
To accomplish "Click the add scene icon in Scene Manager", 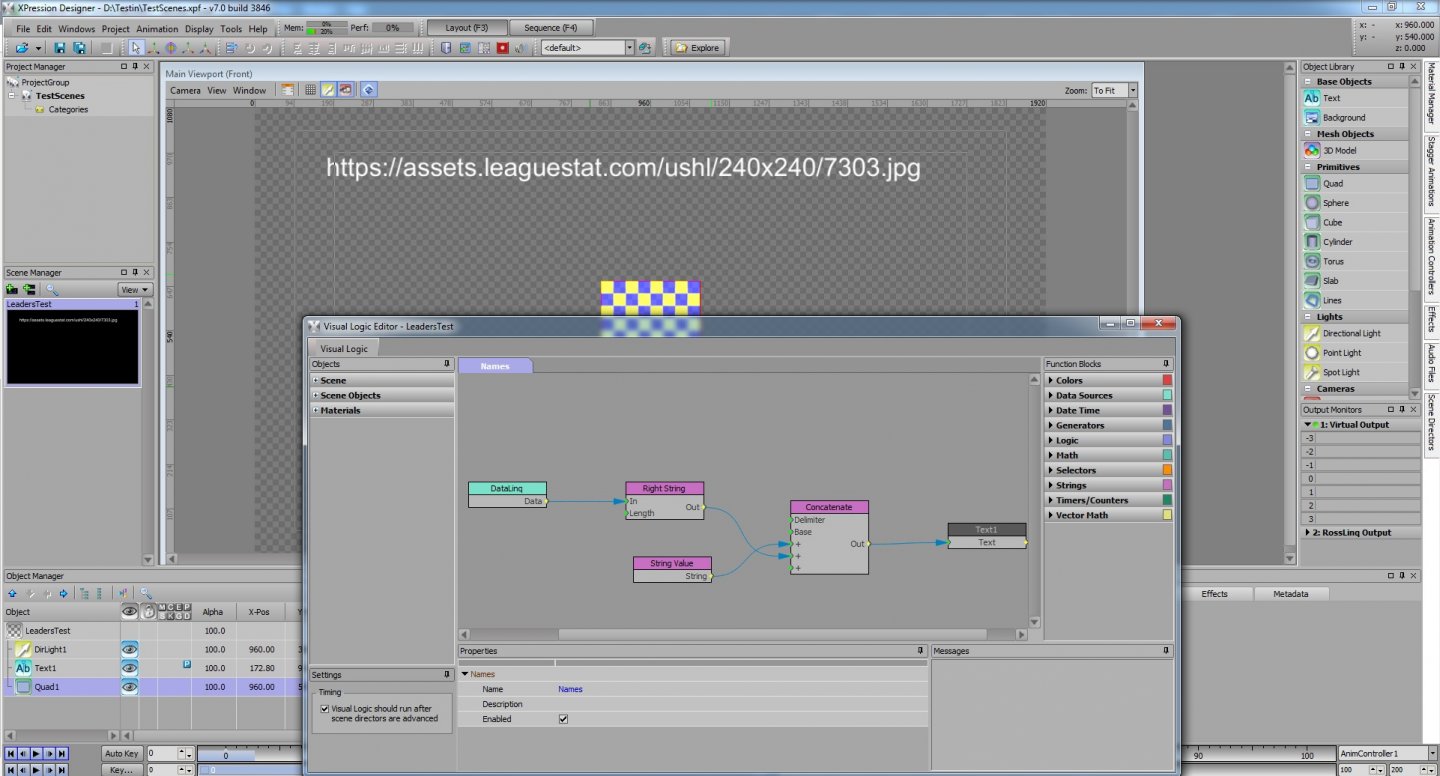I will point(12,289).
